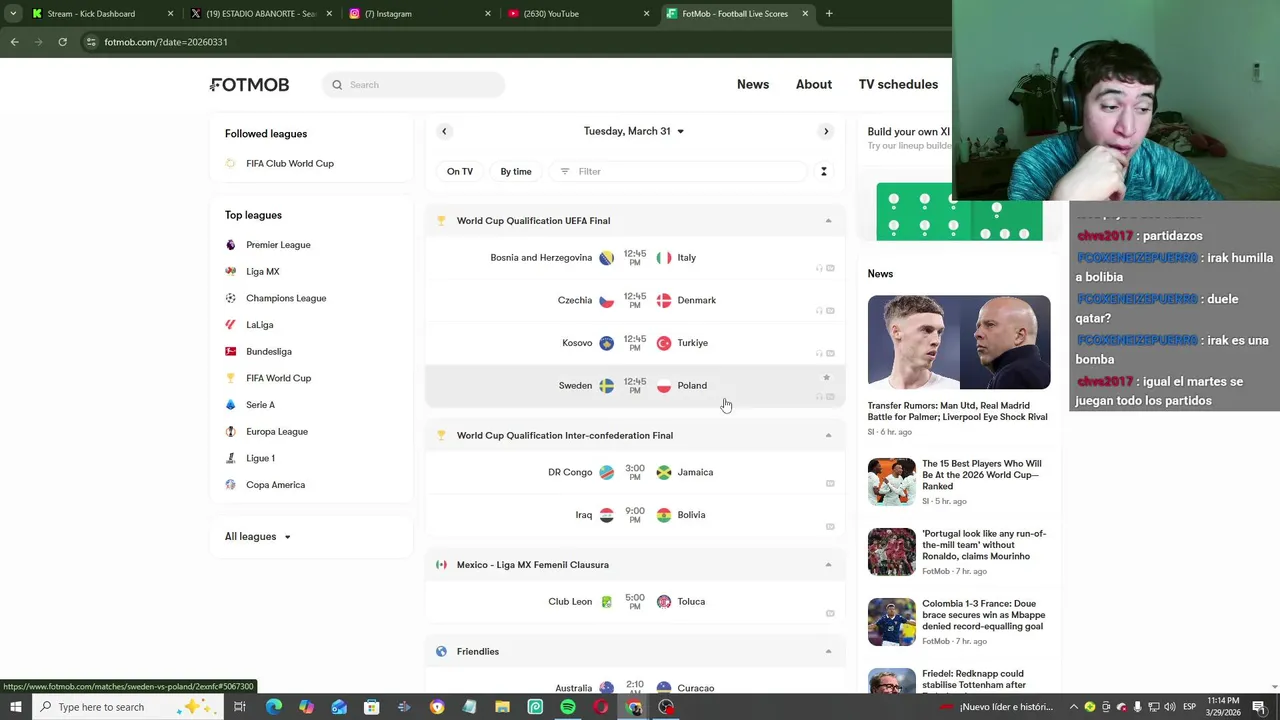The height and width of the screenshot is (720, 1280).
Task: Collapse the Friendlies section
Action: [828, 651]
